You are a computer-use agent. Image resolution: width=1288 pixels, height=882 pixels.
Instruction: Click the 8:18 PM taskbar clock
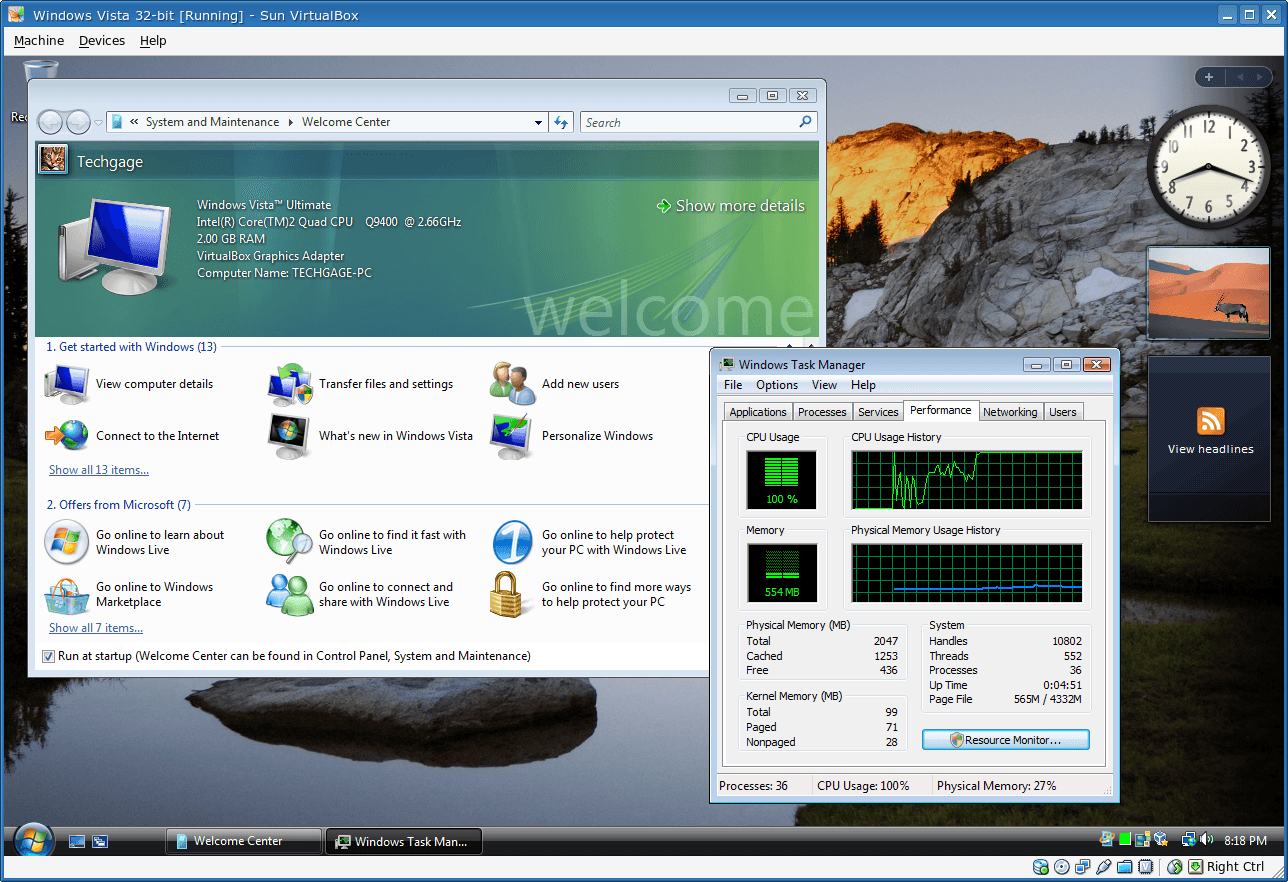pos(1245,841)
